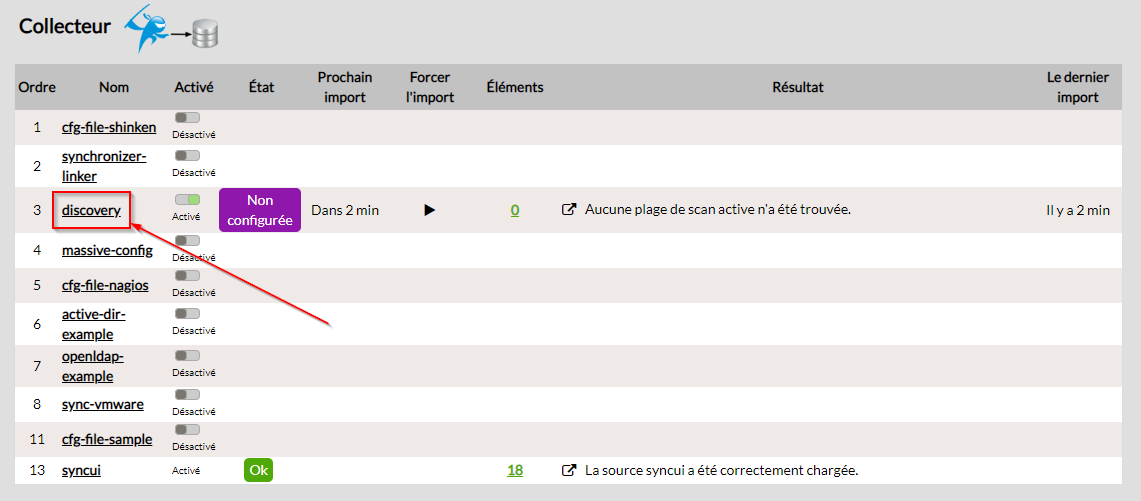Disable the discovery activation toggle
1141x501 pixels.
(x=187, y=200)
